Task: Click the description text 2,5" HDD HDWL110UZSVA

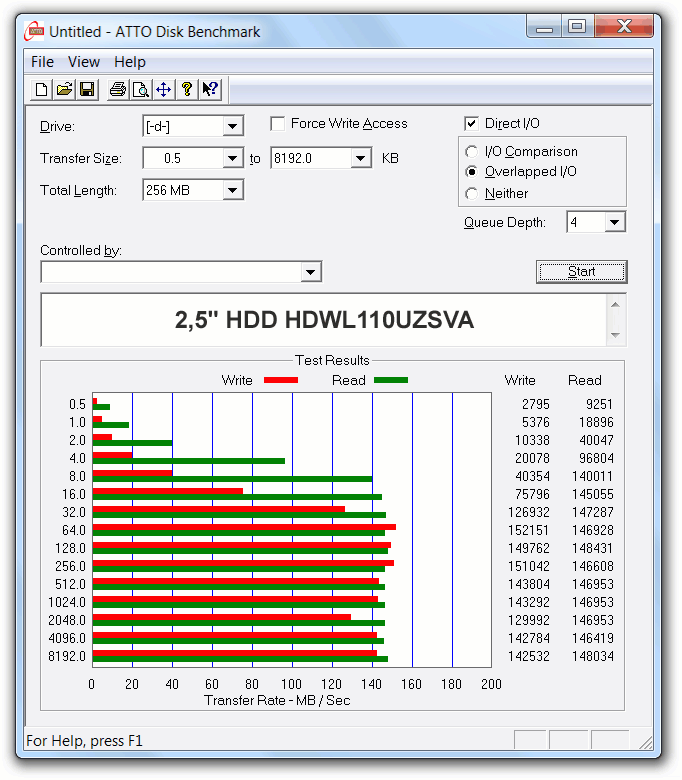Action: coord(324,319)
